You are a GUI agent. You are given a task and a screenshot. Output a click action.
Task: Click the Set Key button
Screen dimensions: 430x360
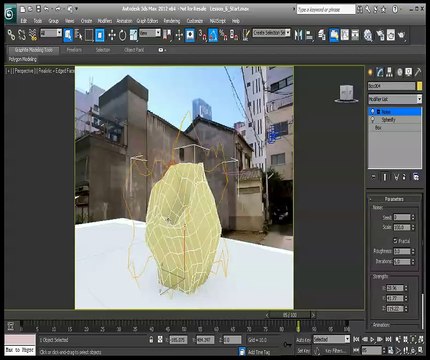point(303,350)
